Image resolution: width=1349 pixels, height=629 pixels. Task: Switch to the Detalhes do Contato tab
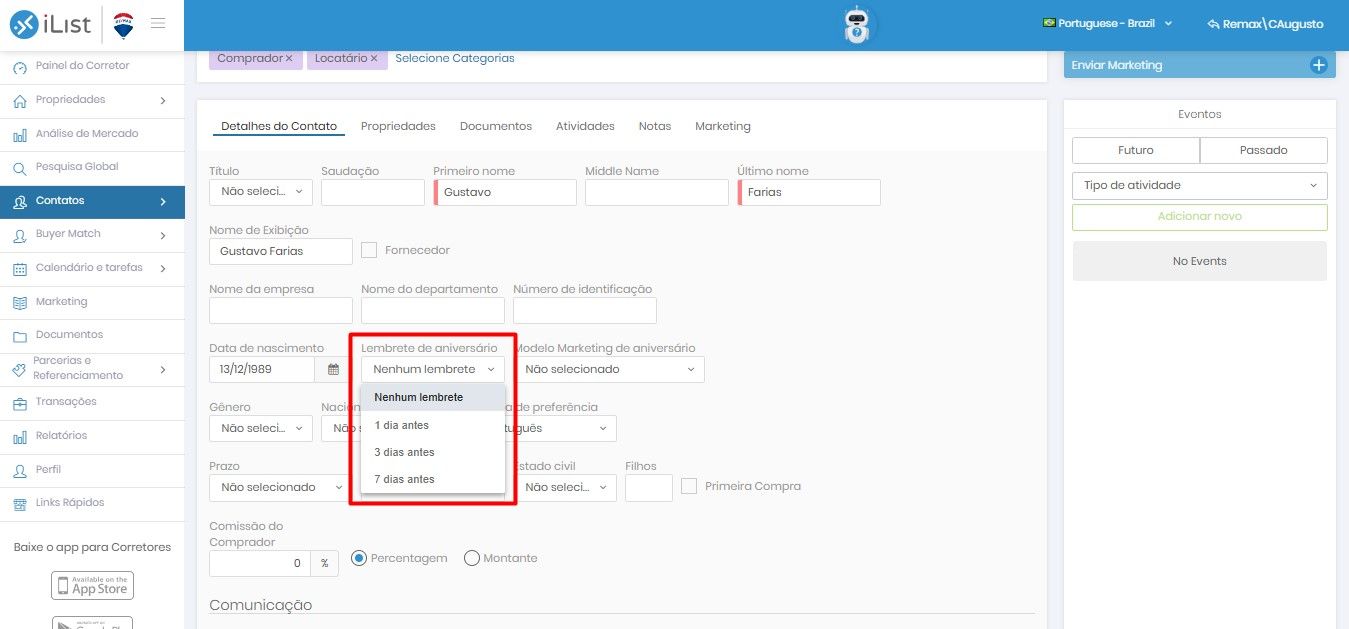[x=279, y=126]
